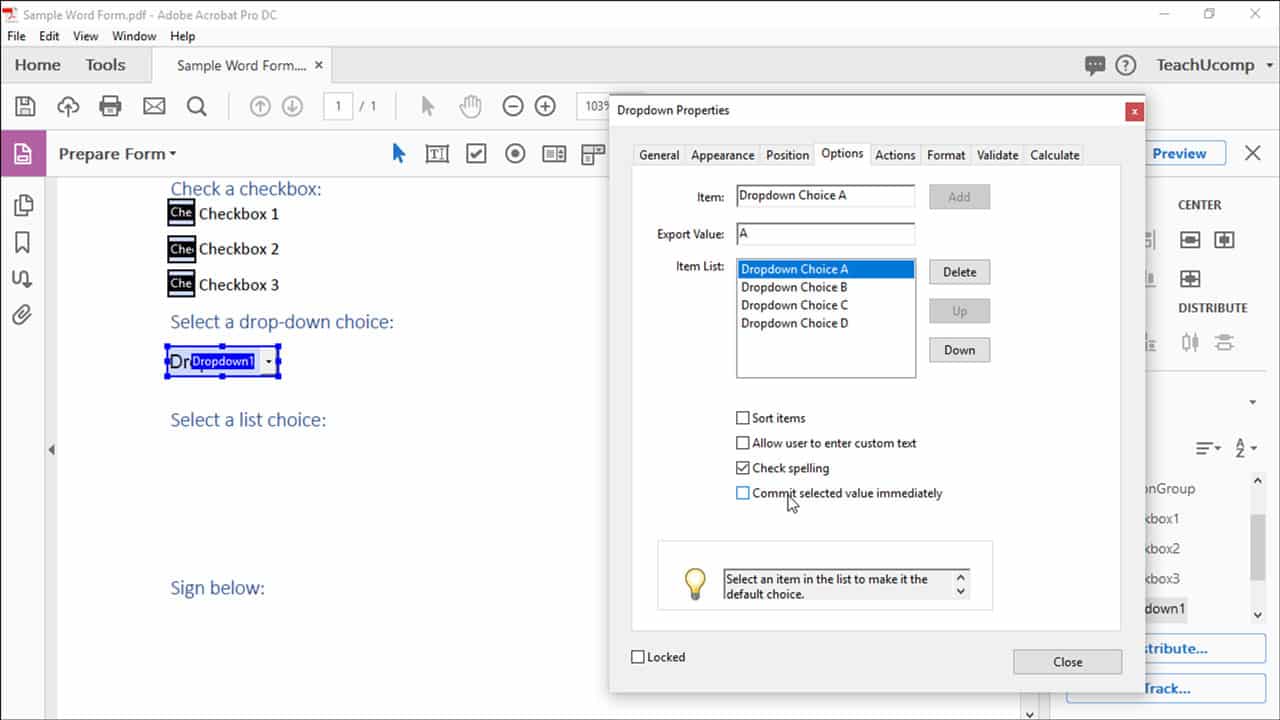Screen dimensions: 1280x720
Task: Zoom out with the minus magnifier icon
Action: click(511, 105)
